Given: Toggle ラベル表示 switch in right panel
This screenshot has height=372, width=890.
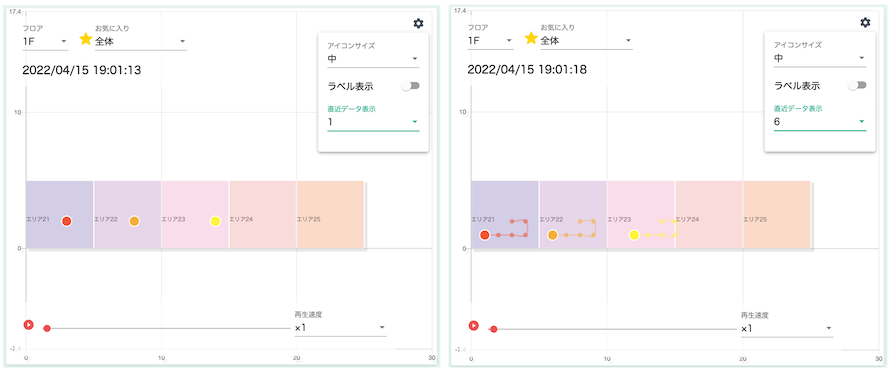Looking at the screenshot, I should point(857,85).
